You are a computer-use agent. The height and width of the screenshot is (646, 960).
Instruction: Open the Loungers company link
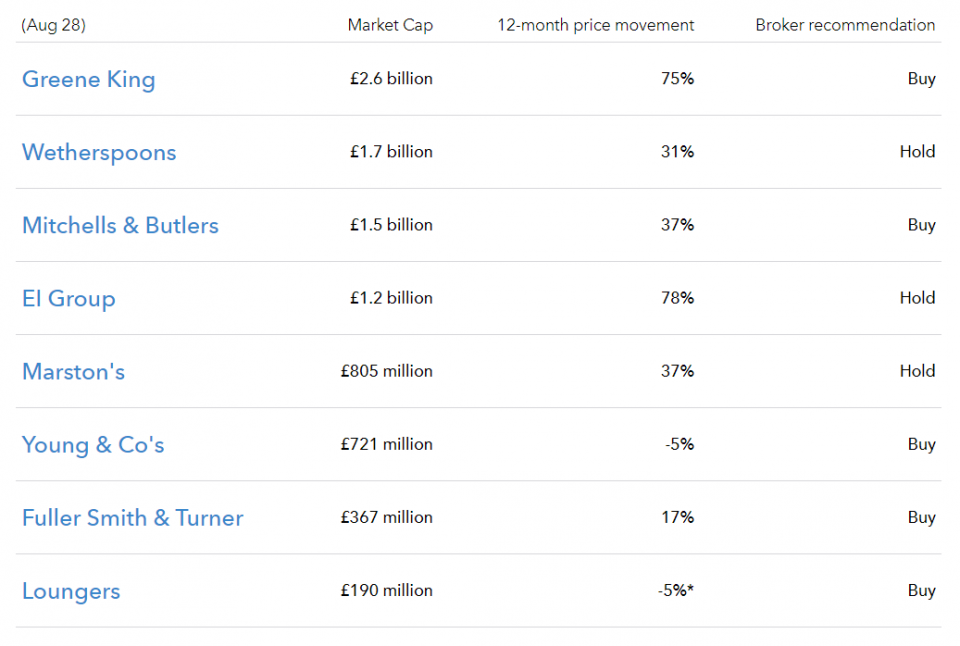71,592
